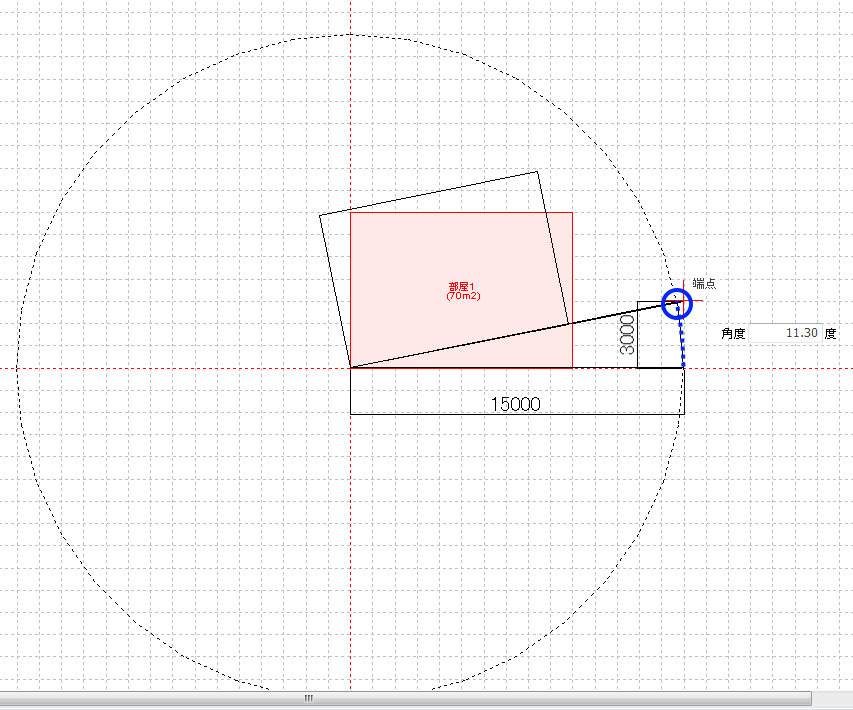The image size is (853, 710).
Task: Click the origin where red axes cross
Action: click(x=350, y=368)
